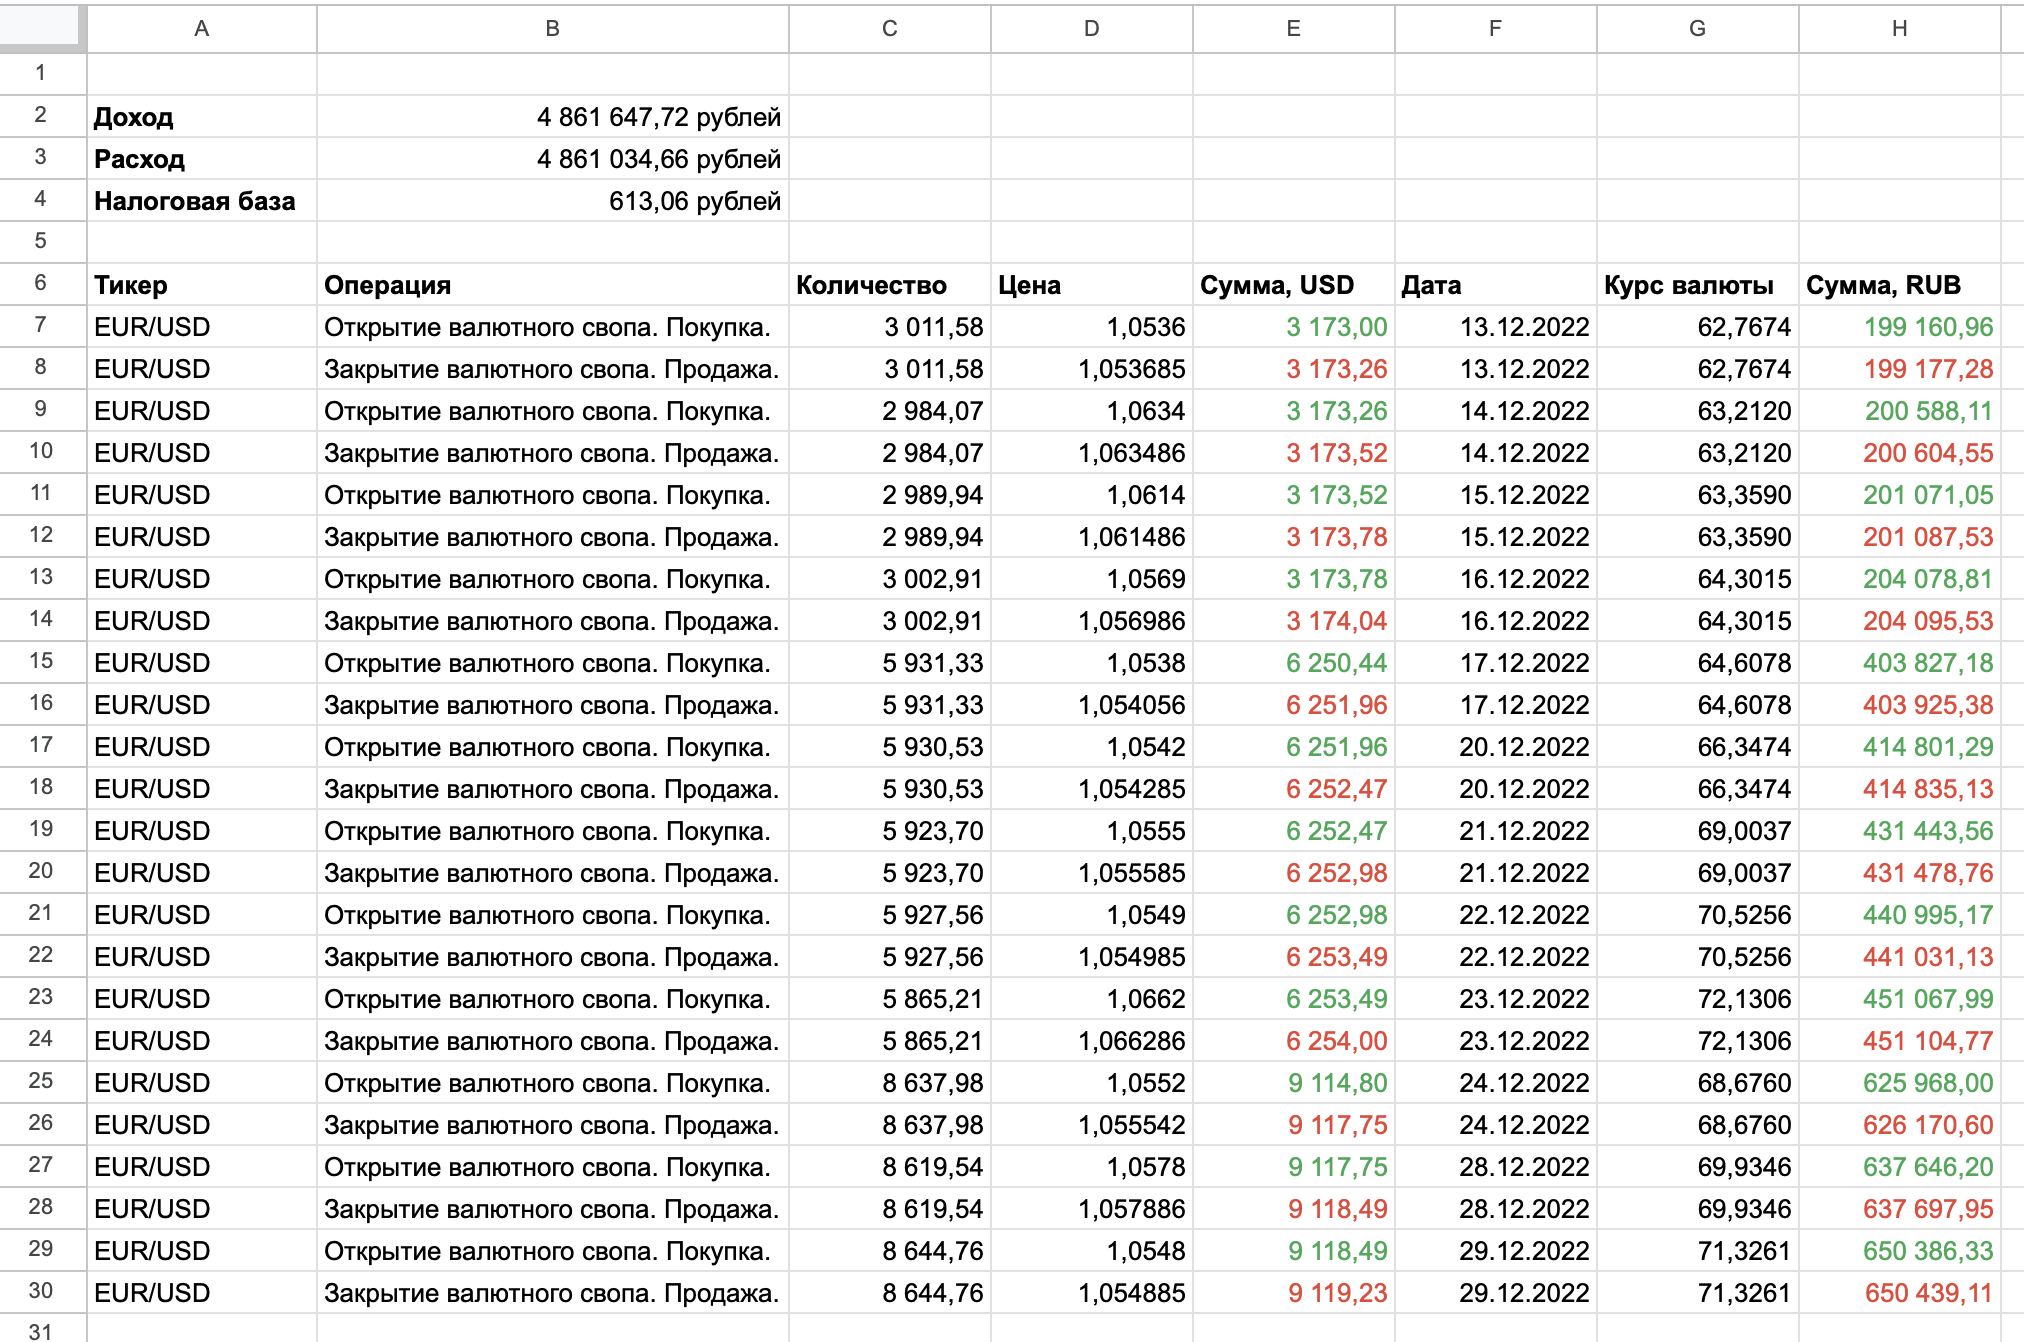Select the EUR/USD ticker in row 30

coord(202,1293)
